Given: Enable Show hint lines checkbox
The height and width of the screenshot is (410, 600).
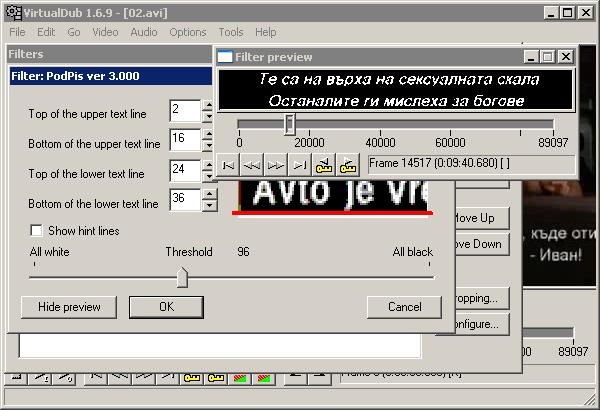Looking at the screenshot, I should [x=36, y=231].
